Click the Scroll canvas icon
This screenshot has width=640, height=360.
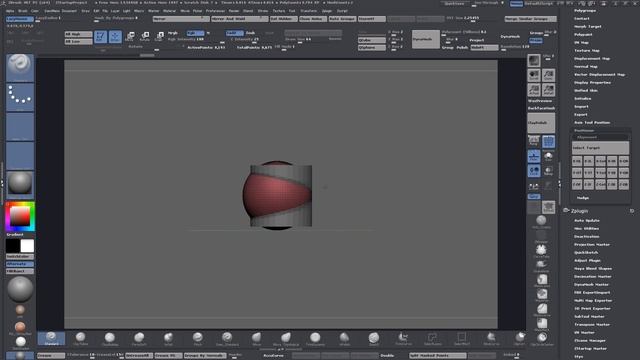(534, 75)
